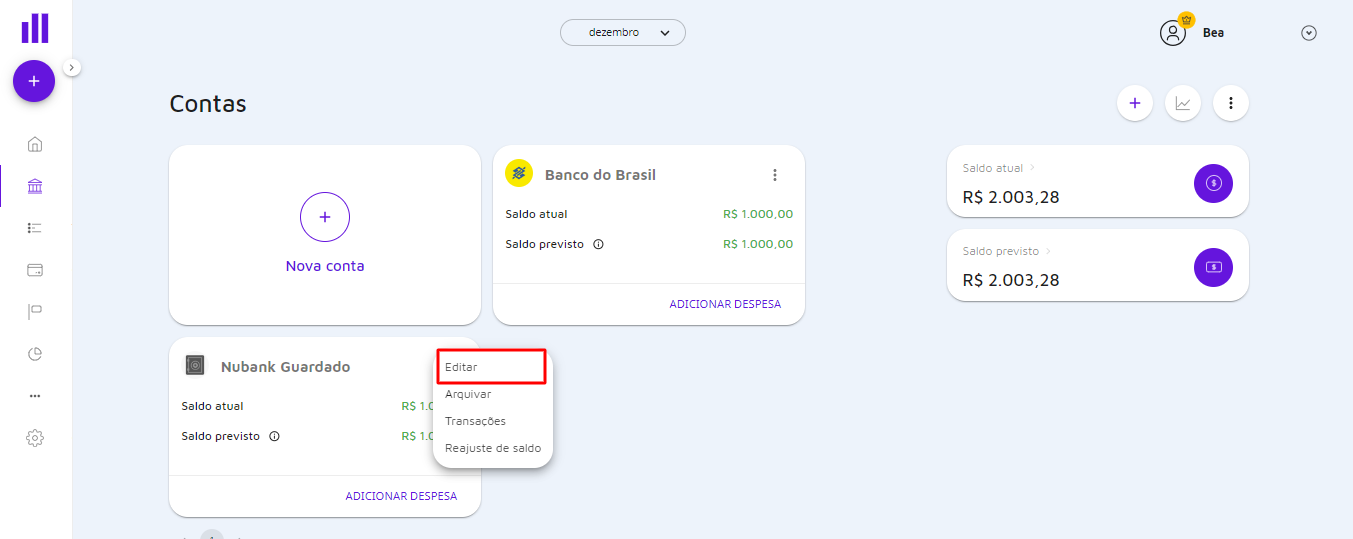The width and height of the screenshot is (1353, 539).
Task: Select Editar in the context menu
Action: pos(492,367)
